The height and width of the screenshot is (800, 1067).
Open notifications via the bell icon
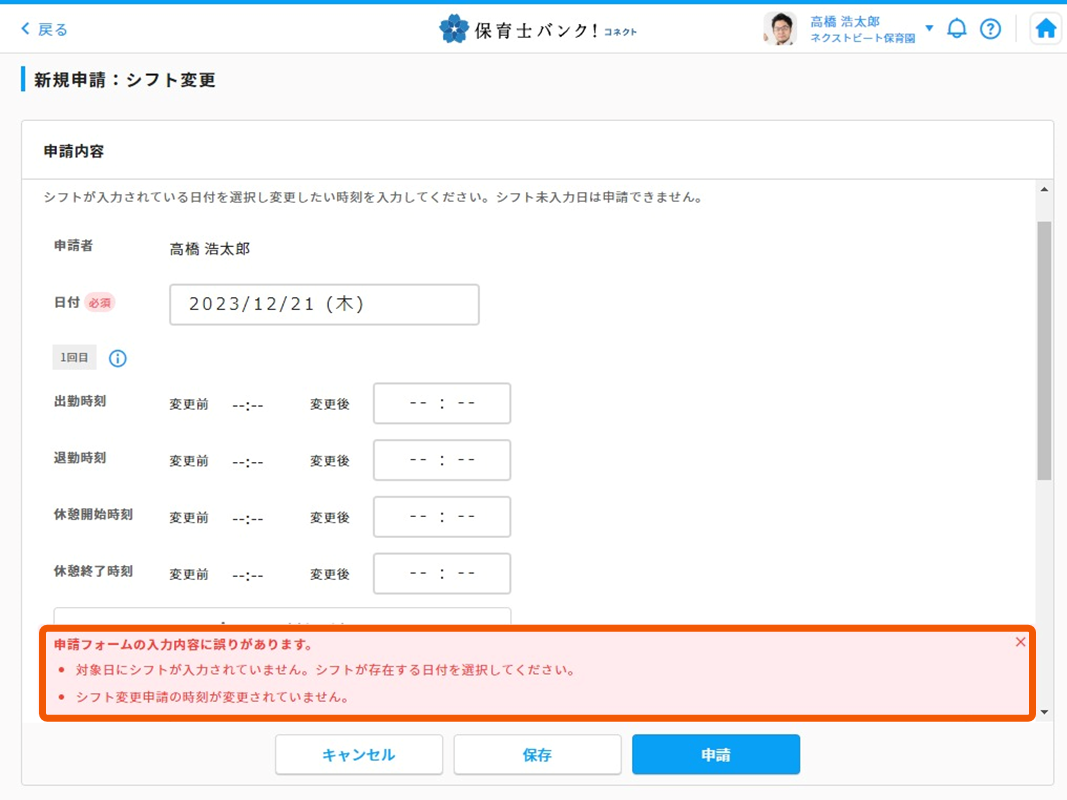(x=957, y=28)
